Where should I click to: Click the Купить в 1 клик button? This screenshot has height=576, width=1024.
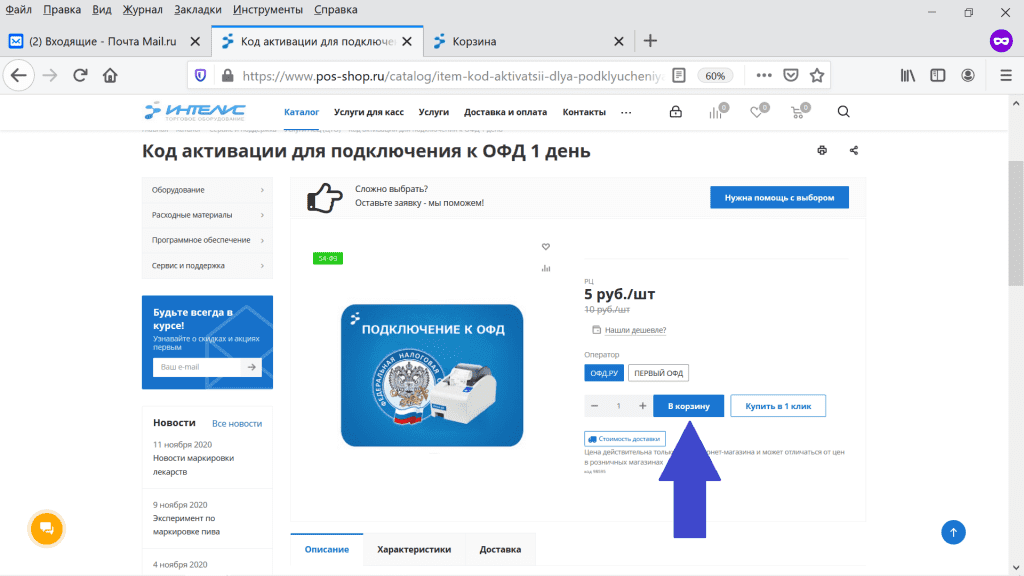[777, 406]
